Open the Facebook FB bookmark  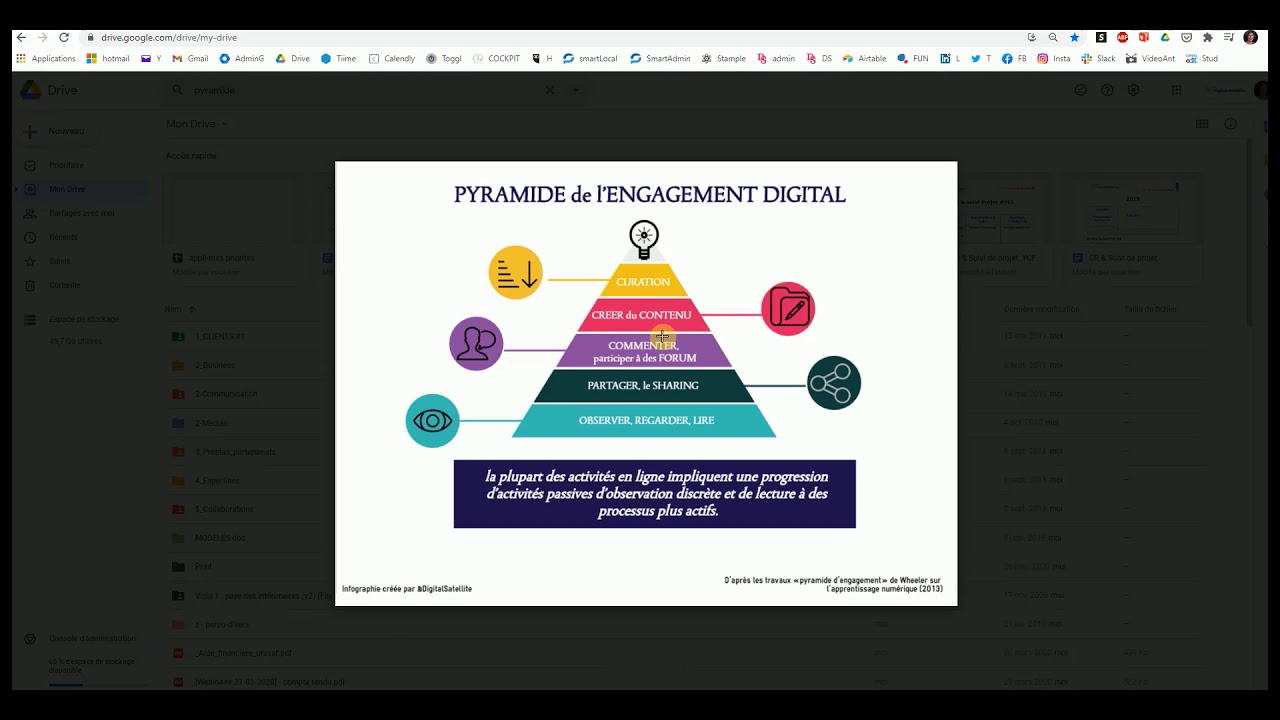tap(1014, 59)
